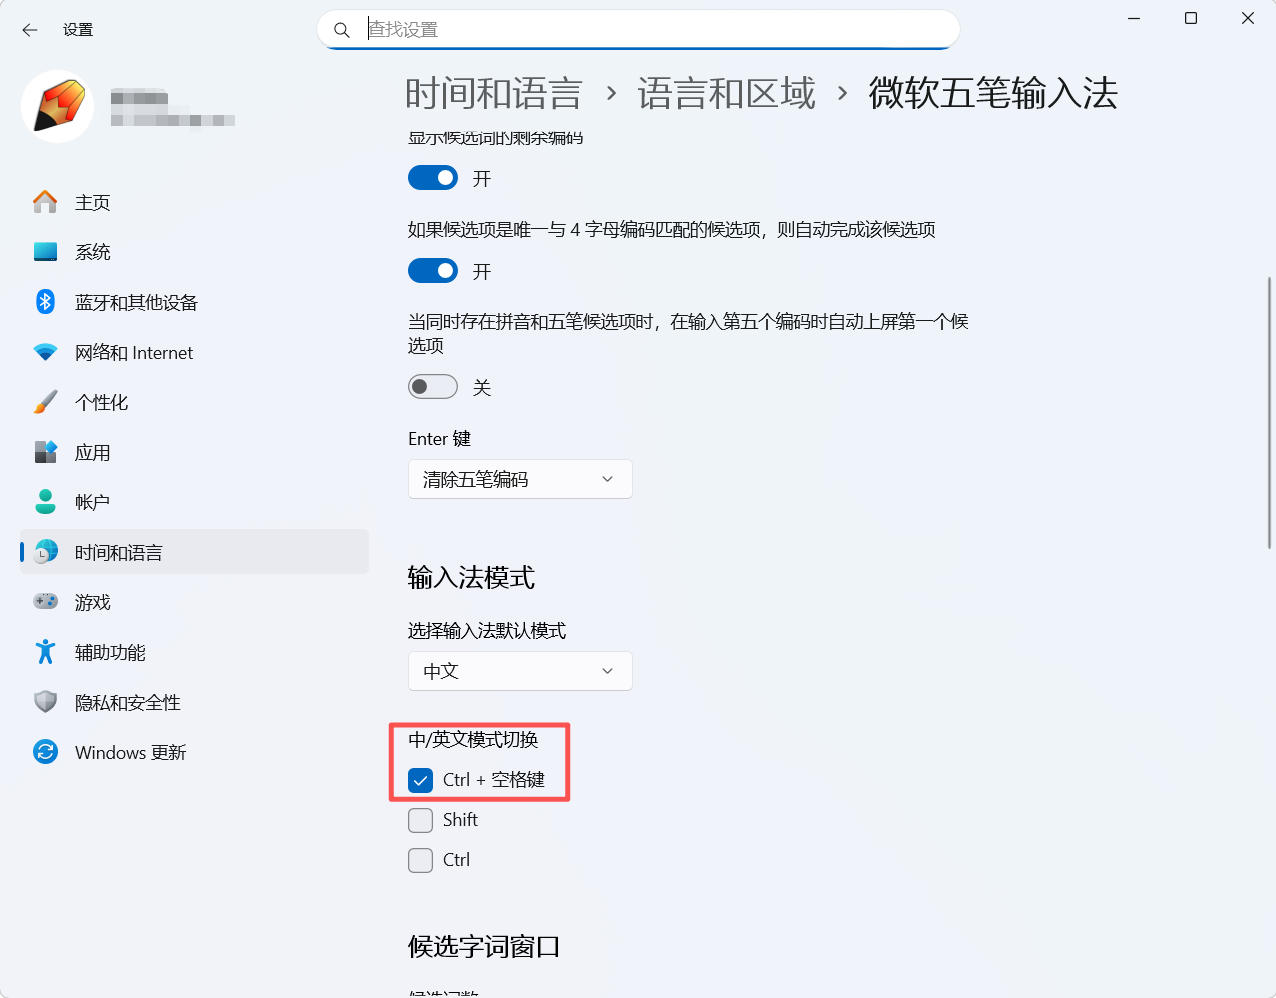Go to 时间和语言 in the breadcrumb
1276x998 pixels.
[493, 94]
